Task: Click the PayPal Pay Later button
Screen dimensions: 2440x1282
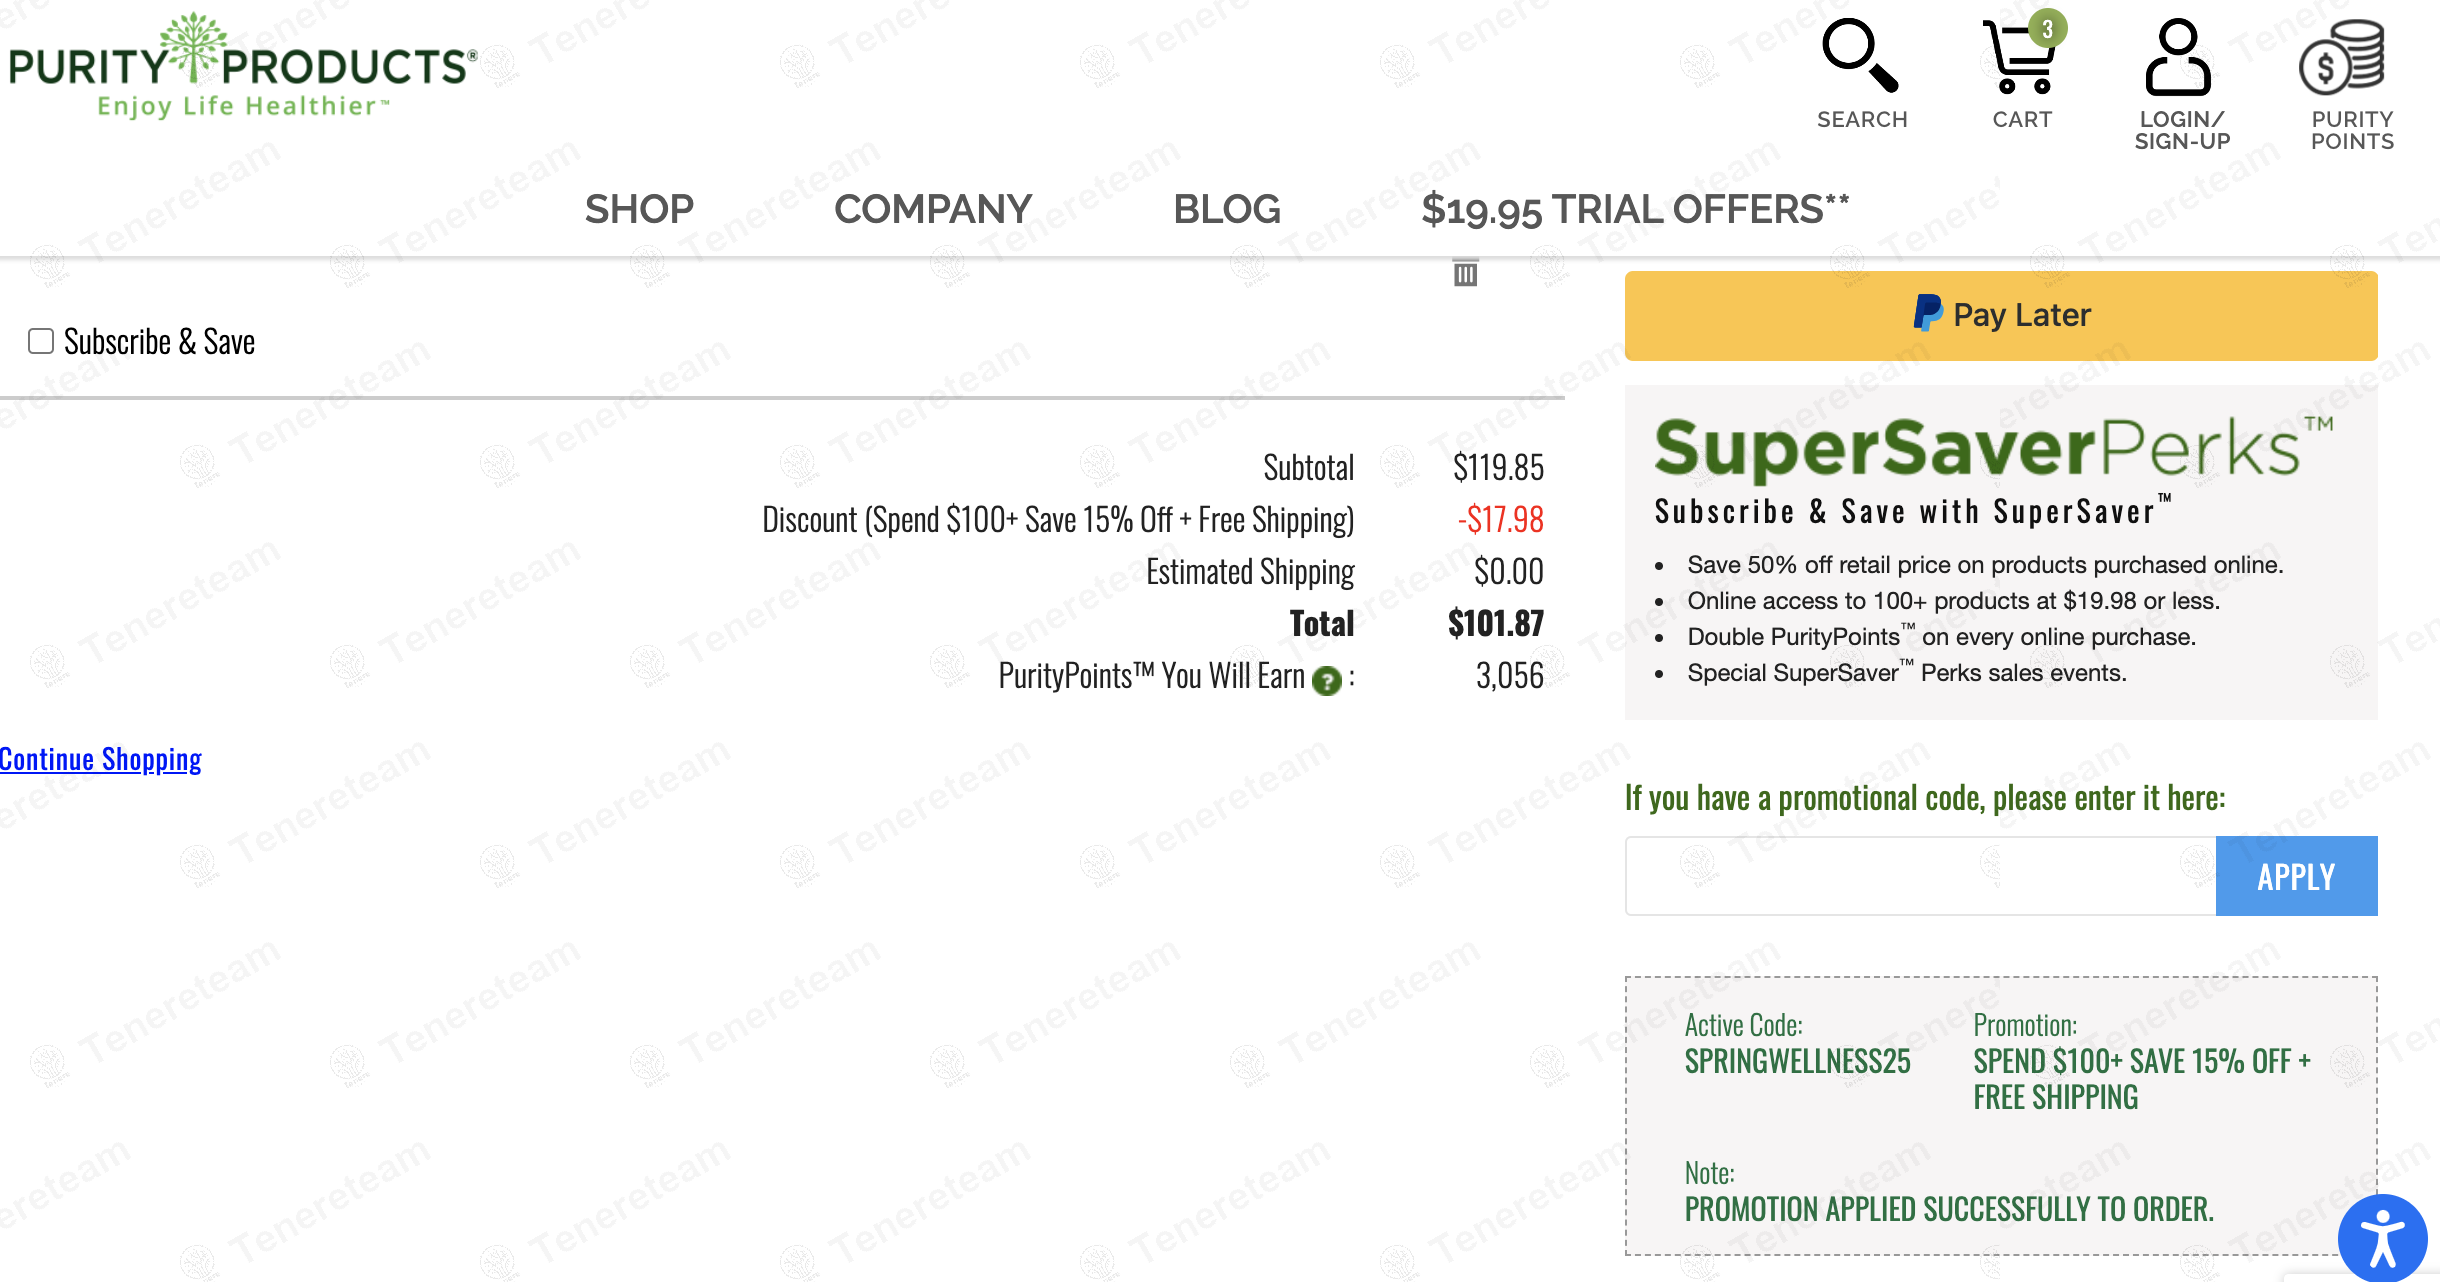Action: [2001, 316]
